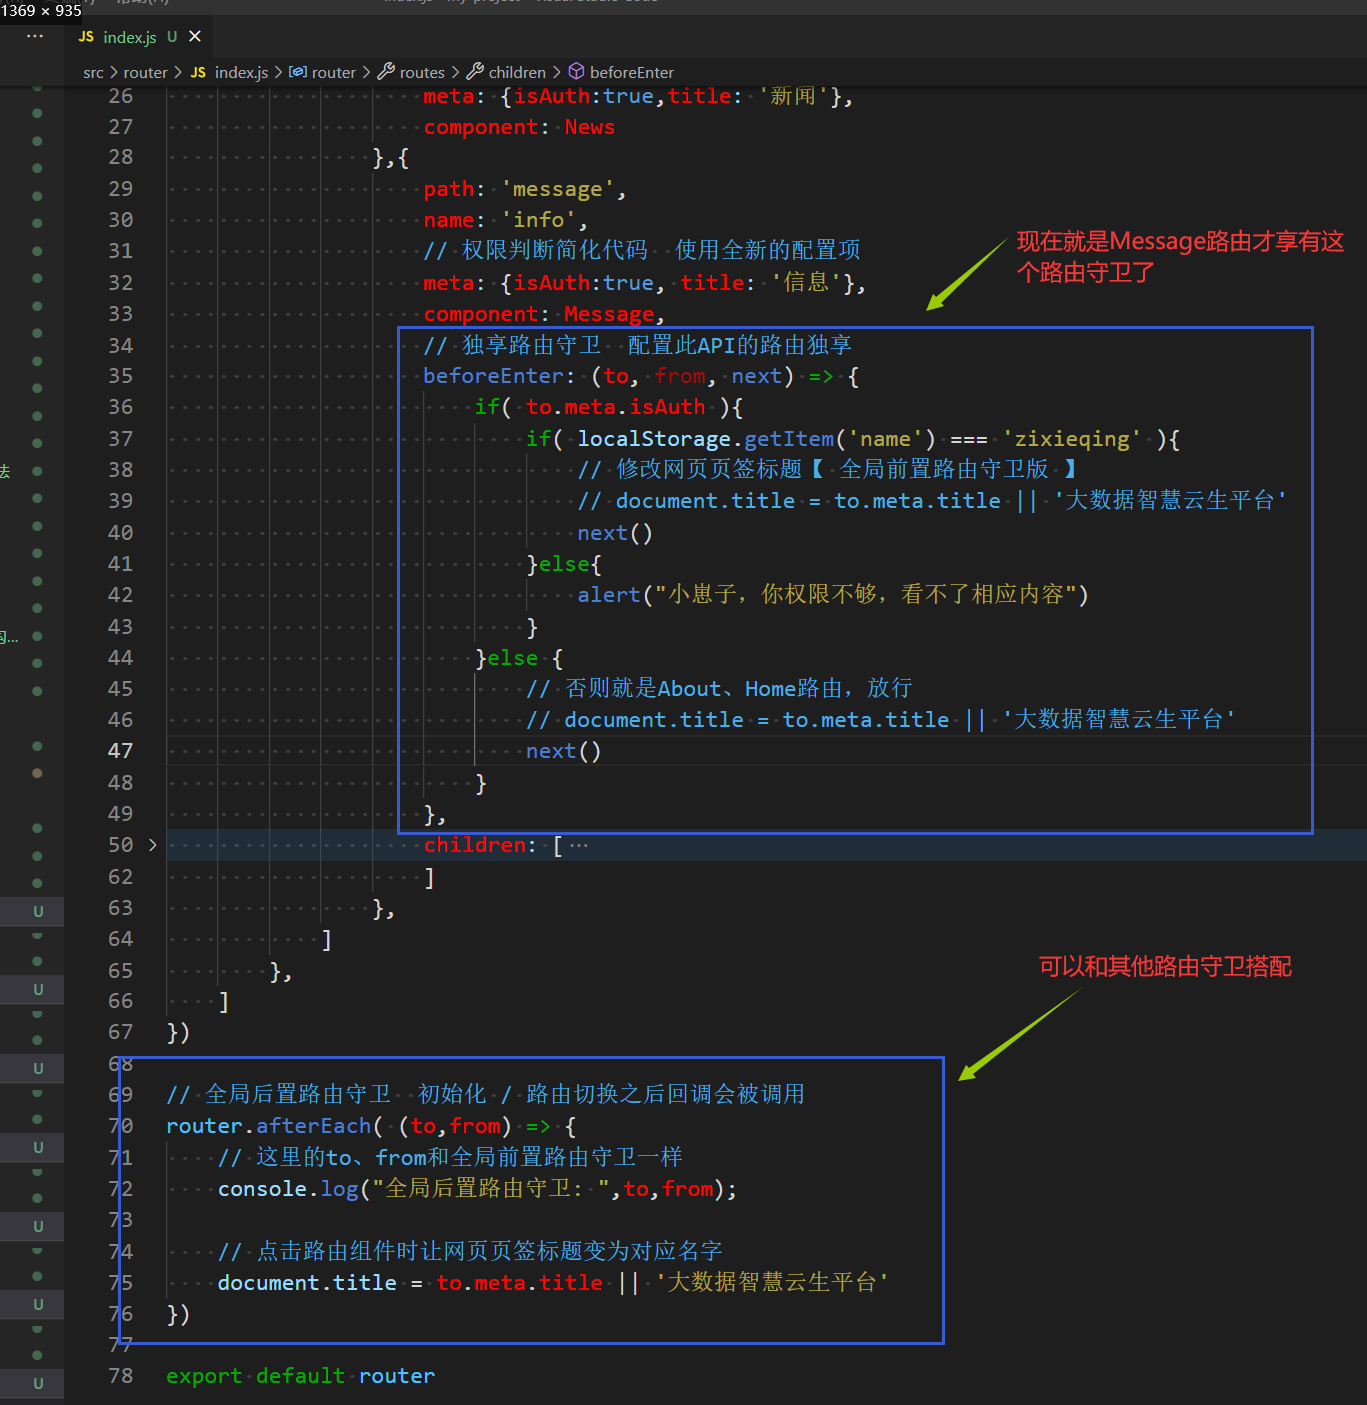Viewport: 1367px width, 1405px height.
Task: Click the JS file icon in index.js tab
Action: coord(86,37)
